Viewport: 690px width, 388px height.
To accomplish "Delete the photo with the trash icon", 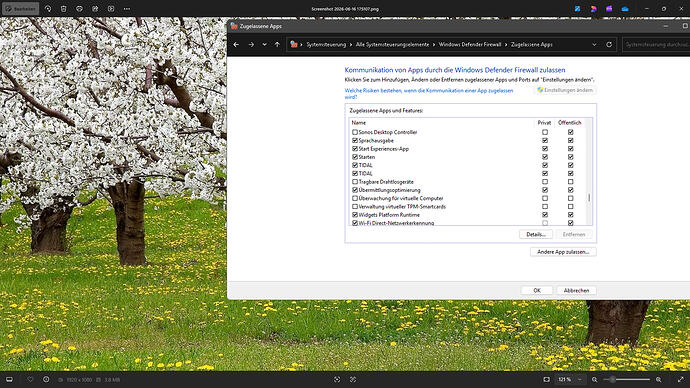I will 64,9.
